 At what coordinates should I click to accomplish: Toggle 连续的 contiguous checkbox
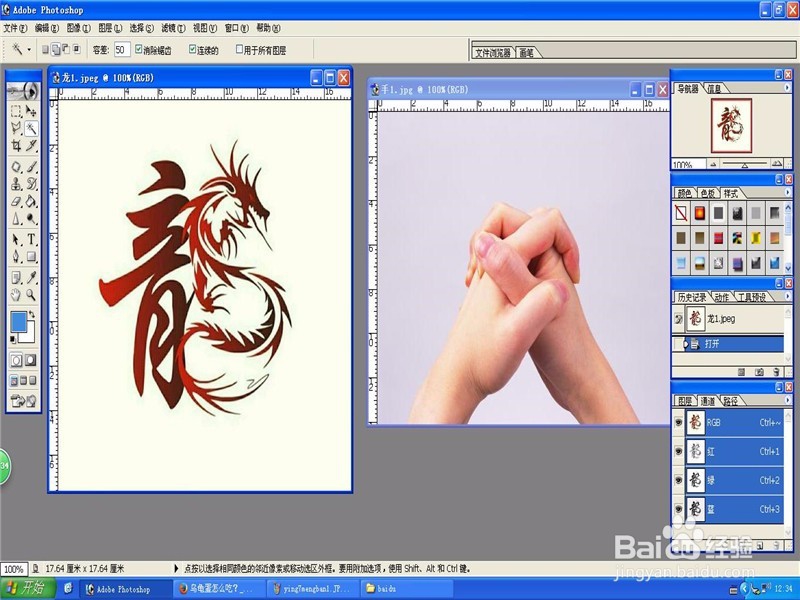coord(192,49)
